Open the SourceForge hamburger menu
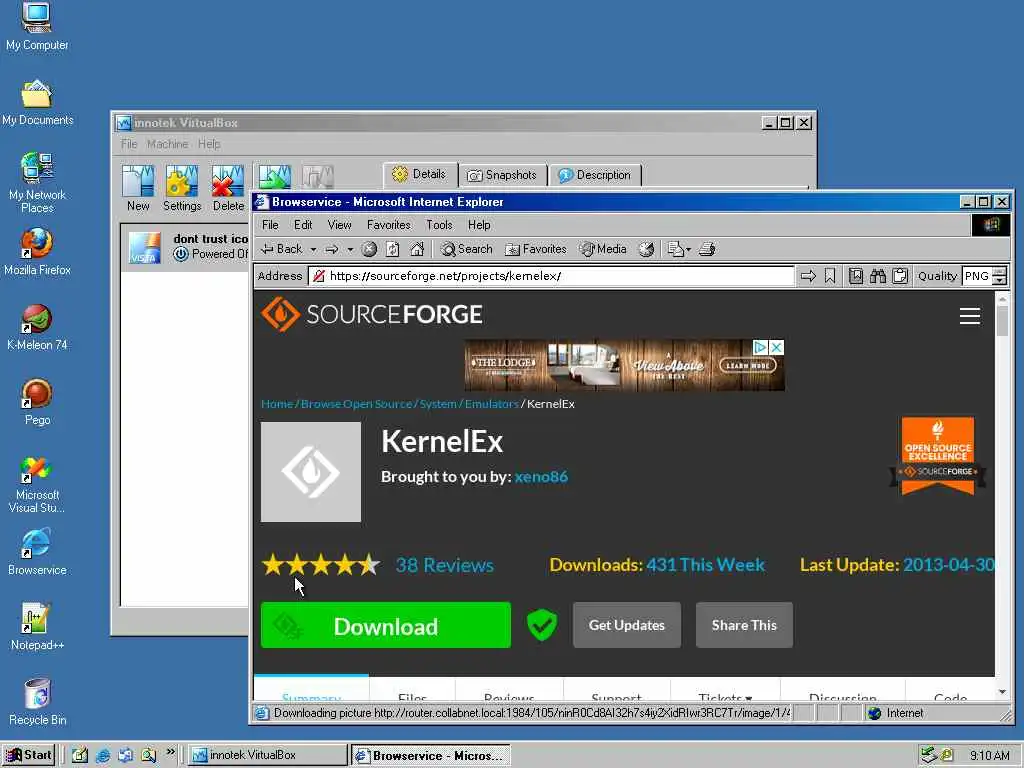The width and height of the screenshot is (1024, 768). (x=970, y=316)
